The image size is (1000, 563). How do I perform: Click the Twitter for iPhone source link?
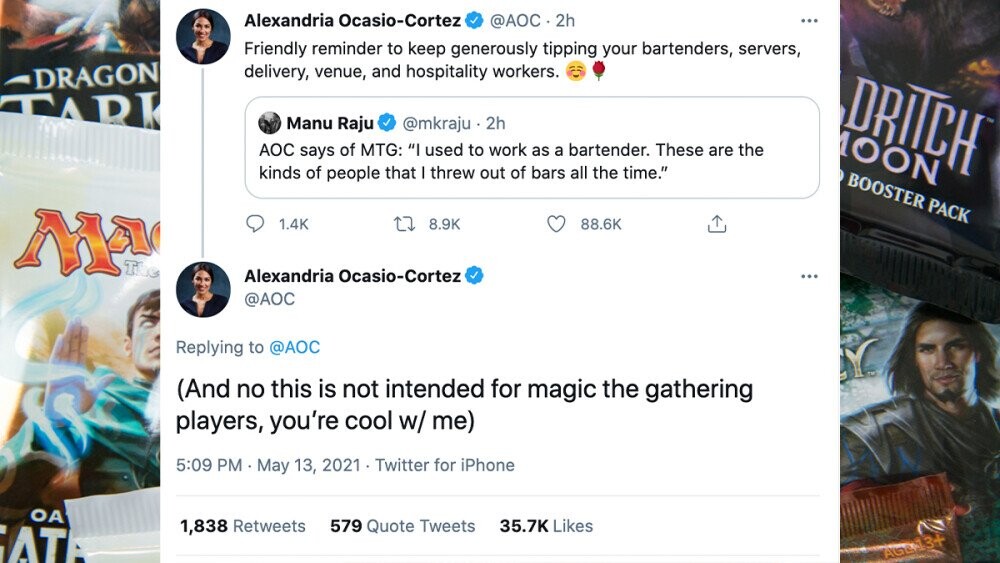[445, 465]
